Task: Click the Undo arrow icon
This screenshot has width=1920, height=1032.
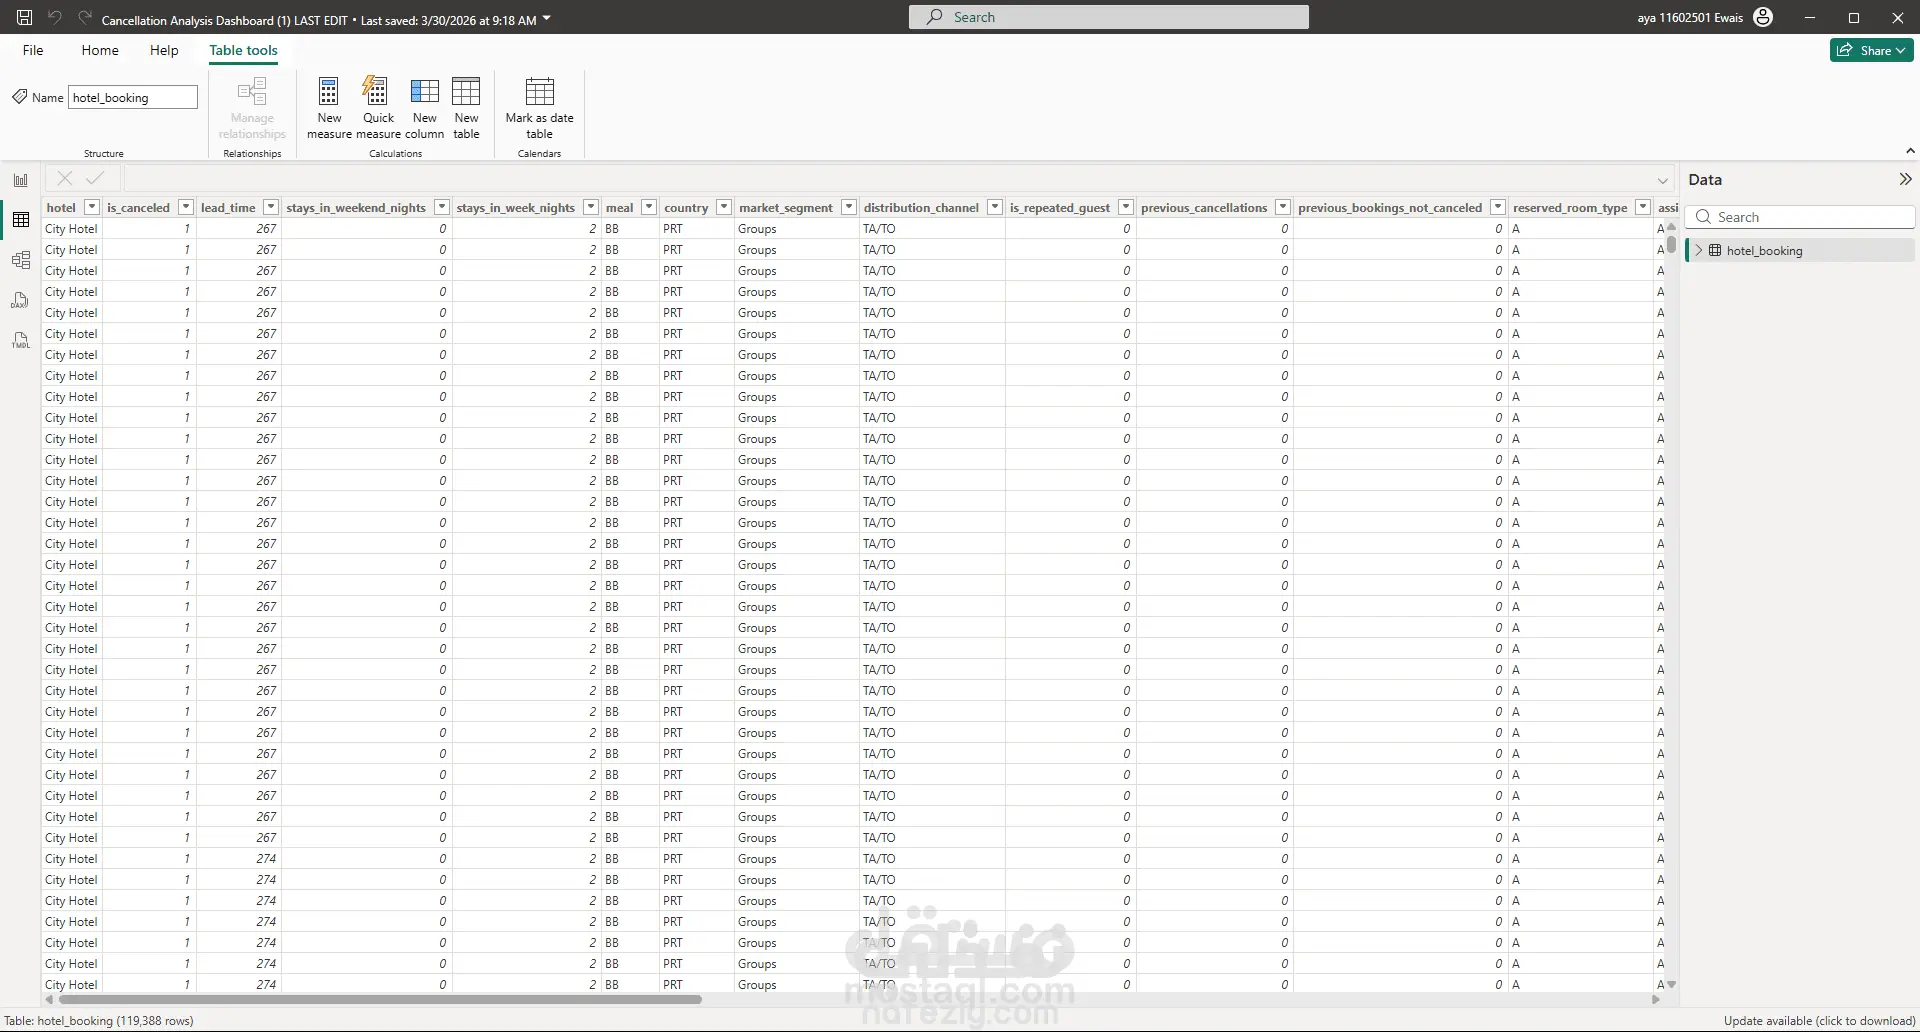Action: (x=55, y=18)
